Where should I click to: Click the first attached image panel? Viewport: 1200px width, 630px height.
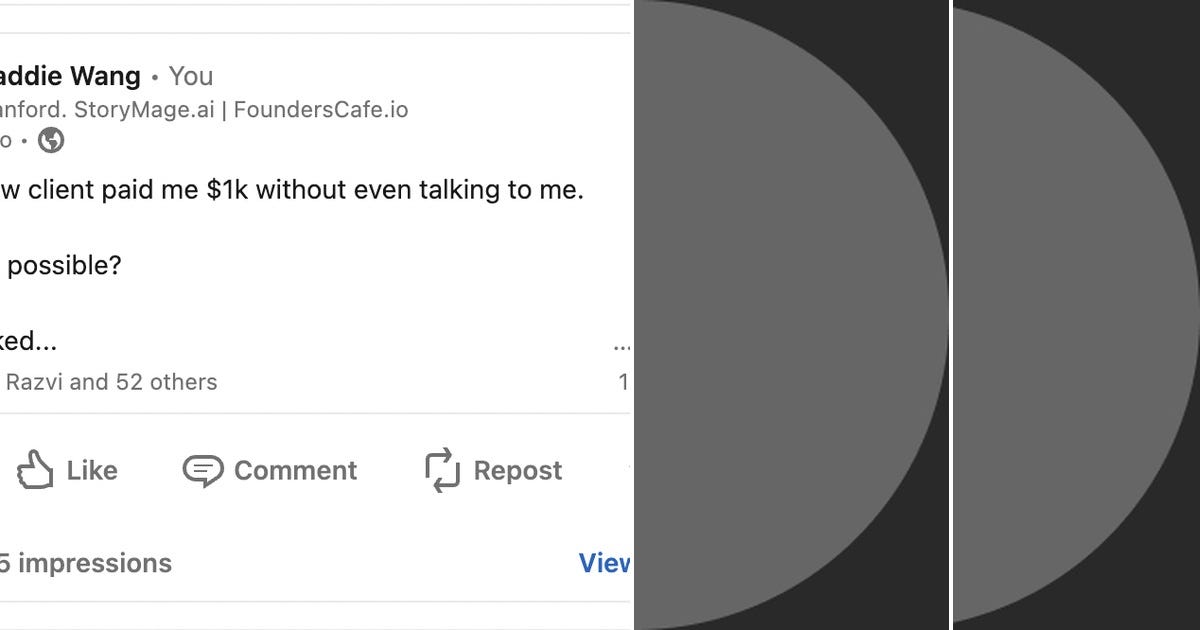pyautogui.click(x=790, y=315)
